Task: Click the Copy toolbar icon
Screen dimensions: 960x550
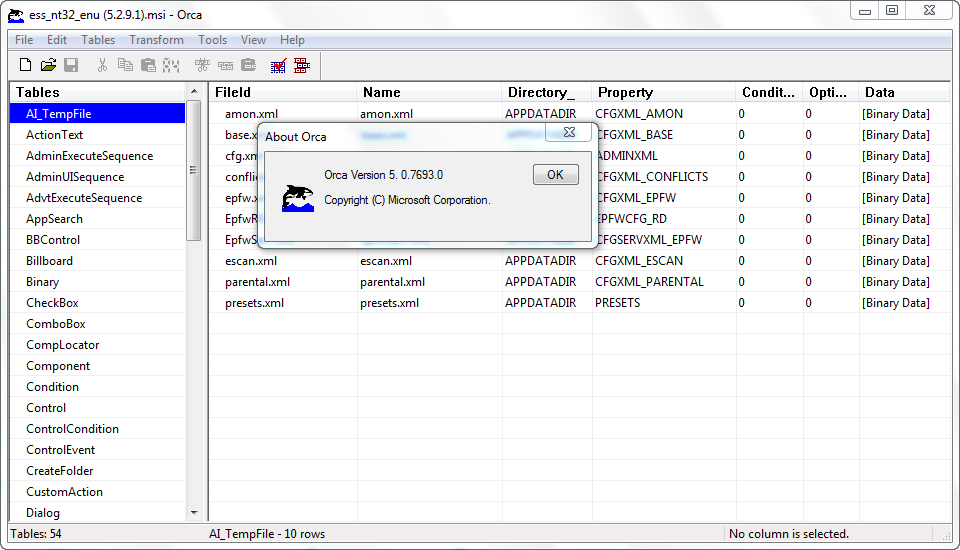Action: pos(125,65)
